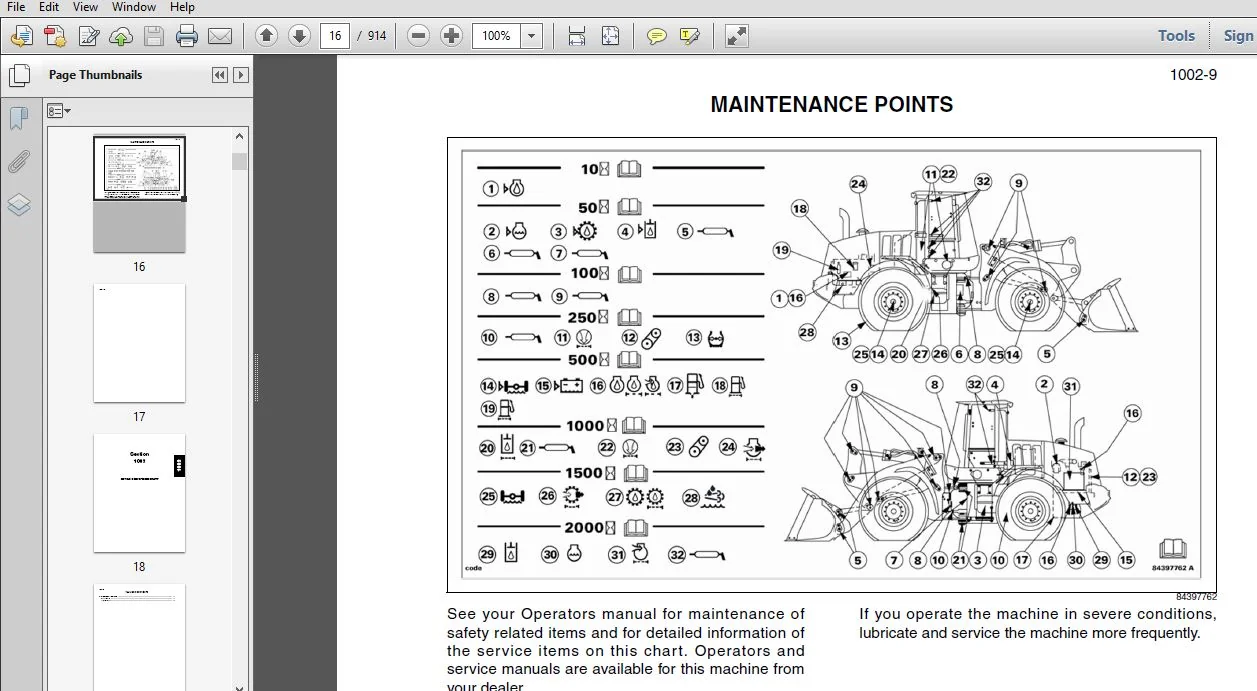Click the Print icon
The image size is (1257, 691).
tap(187, 37)
